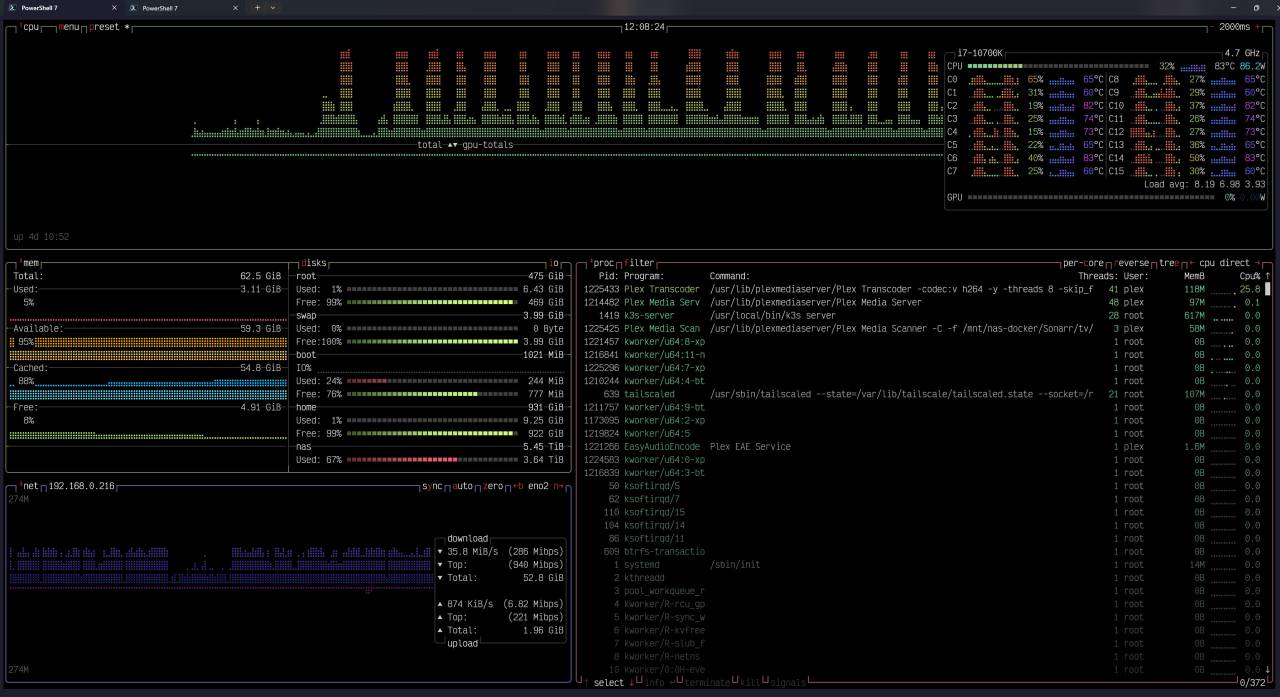Switch to the second PowerShell 7 tab
Screen dimensions: 1280x697
pyautogui.click(x=160, y=8)
